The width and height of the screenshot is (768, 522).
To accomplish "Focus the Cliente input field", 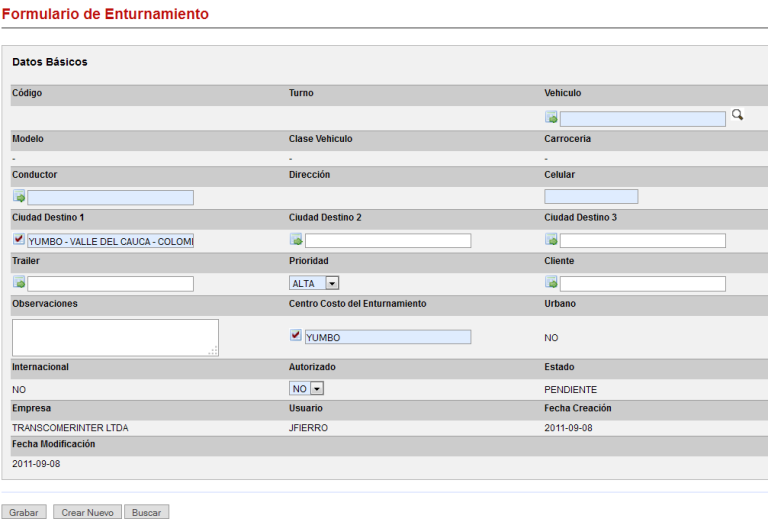I will [x=642, y=284].
